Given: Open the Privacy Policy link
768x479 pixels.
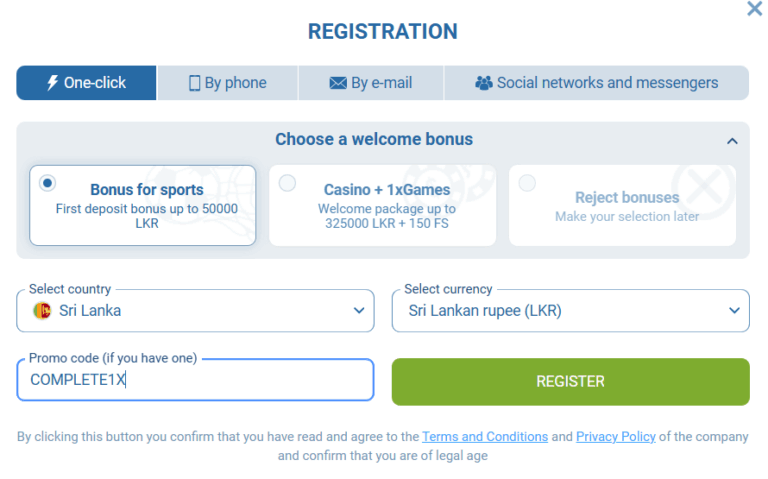Looking at the screenshot, I should click(615, 437).
